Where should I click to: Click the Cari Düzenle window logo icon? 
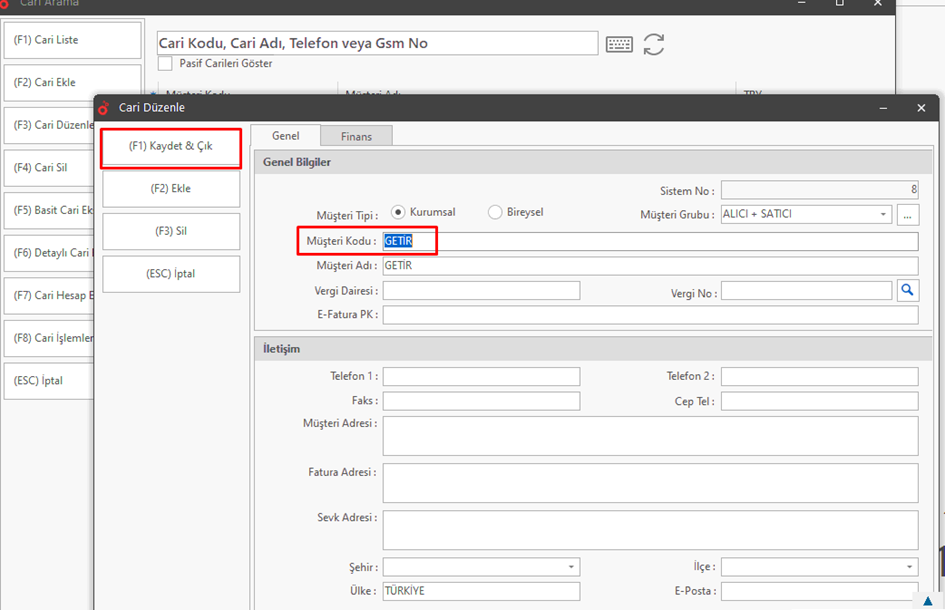click(104, 108)
